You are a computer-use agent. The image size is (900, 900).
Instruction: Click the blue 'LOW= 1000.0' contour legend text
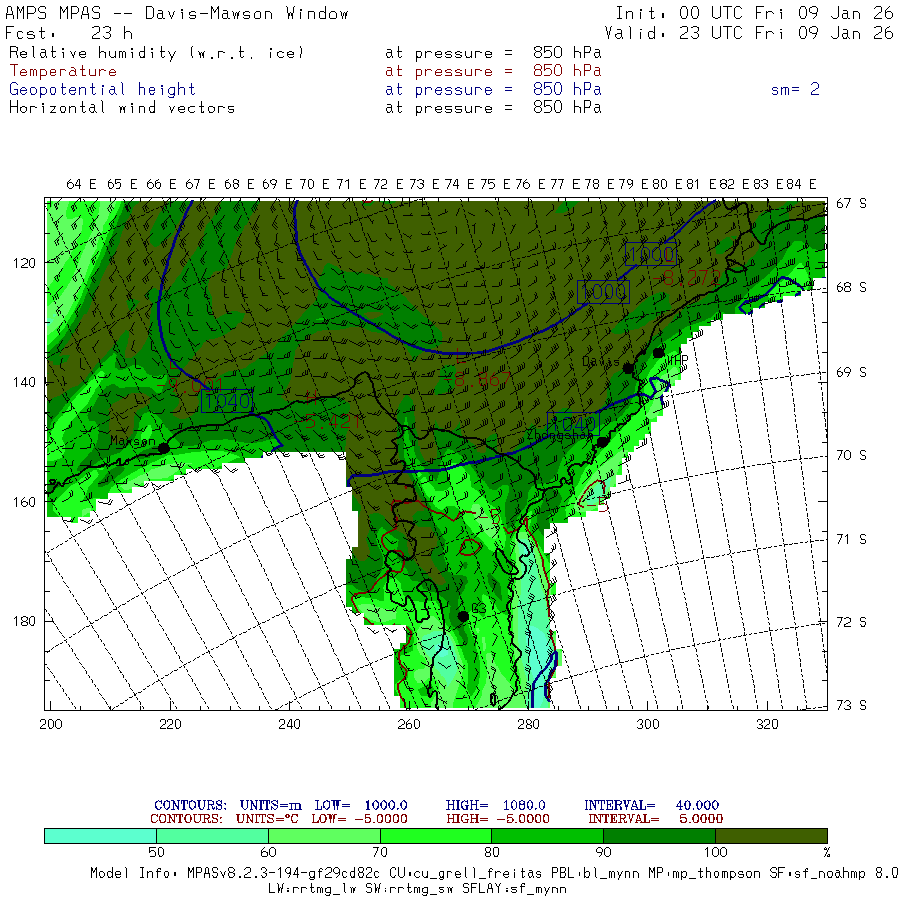pyautogui.click(x=361, y=805)
